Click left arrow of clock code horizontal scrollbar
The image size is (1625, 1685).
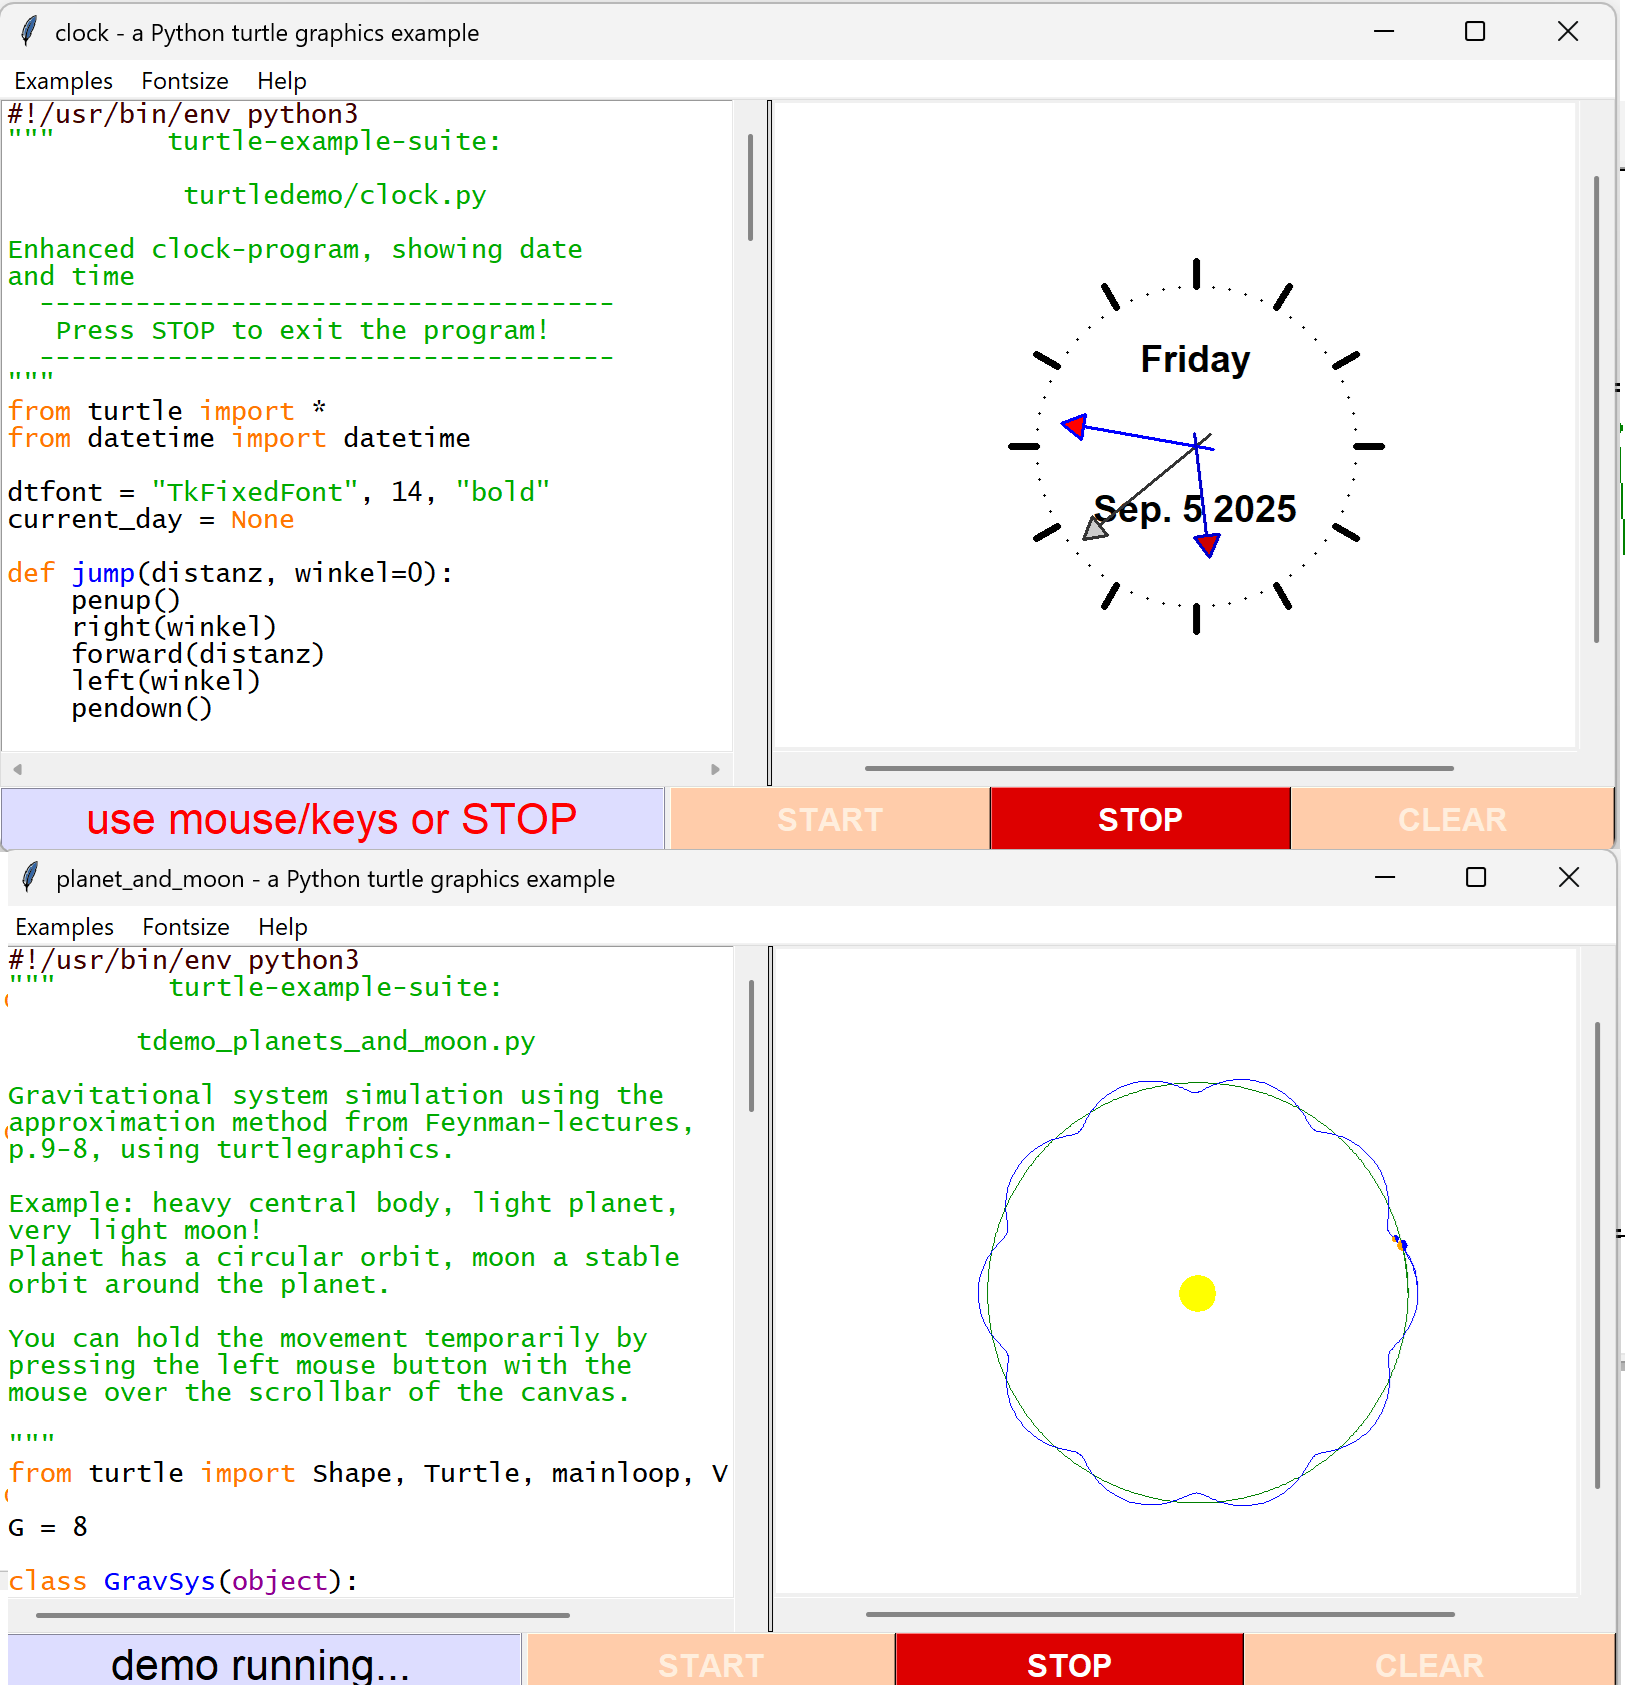click(x=17, y=769)
